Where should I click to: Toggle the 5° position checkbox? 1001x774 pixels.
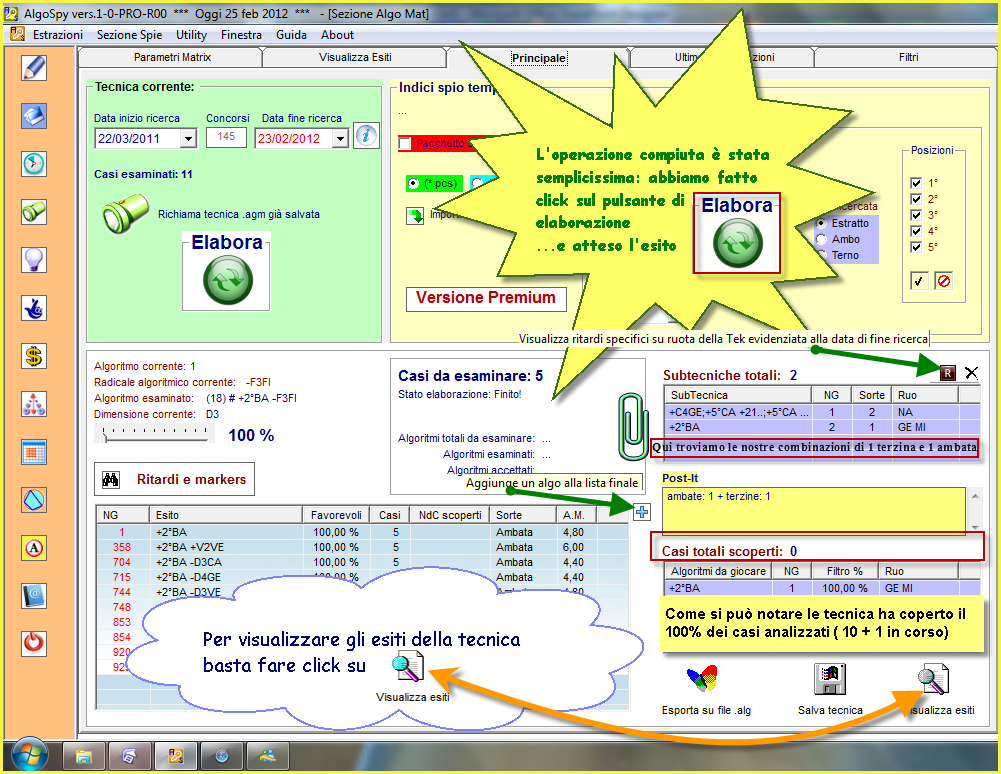[x=916, y=247]
